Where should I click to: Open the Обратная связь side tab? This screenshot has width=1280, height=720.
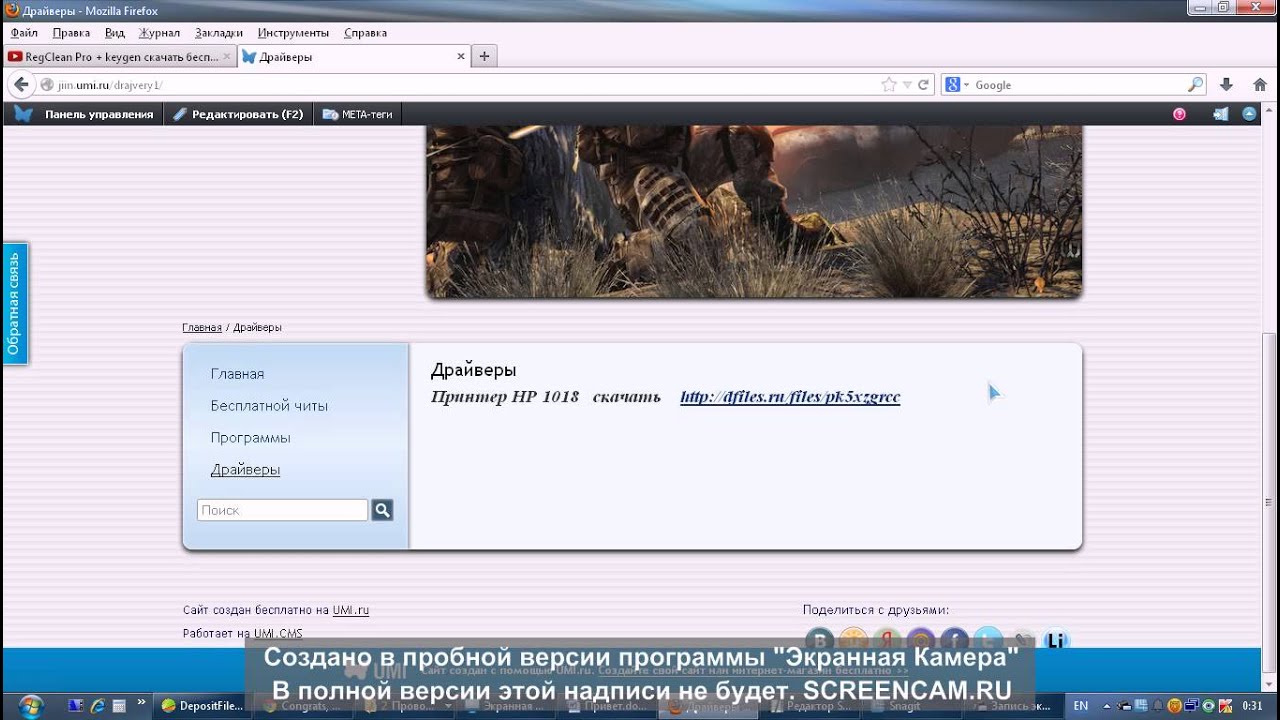(x=14, y=304)
